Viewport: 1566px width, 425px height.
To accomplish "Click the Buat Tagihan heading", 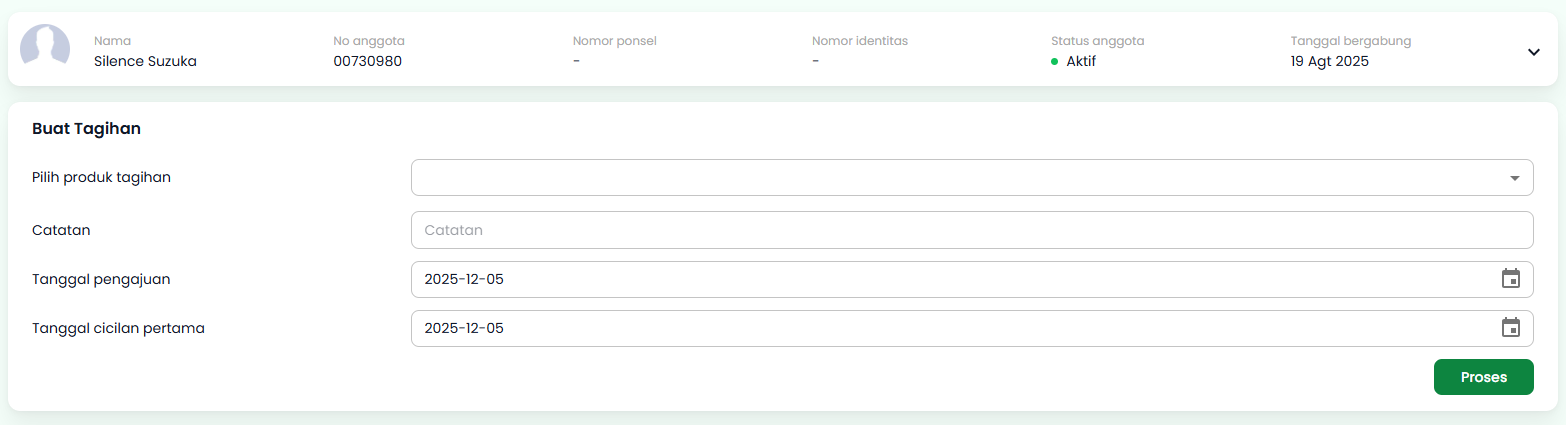I will [86, 128].
